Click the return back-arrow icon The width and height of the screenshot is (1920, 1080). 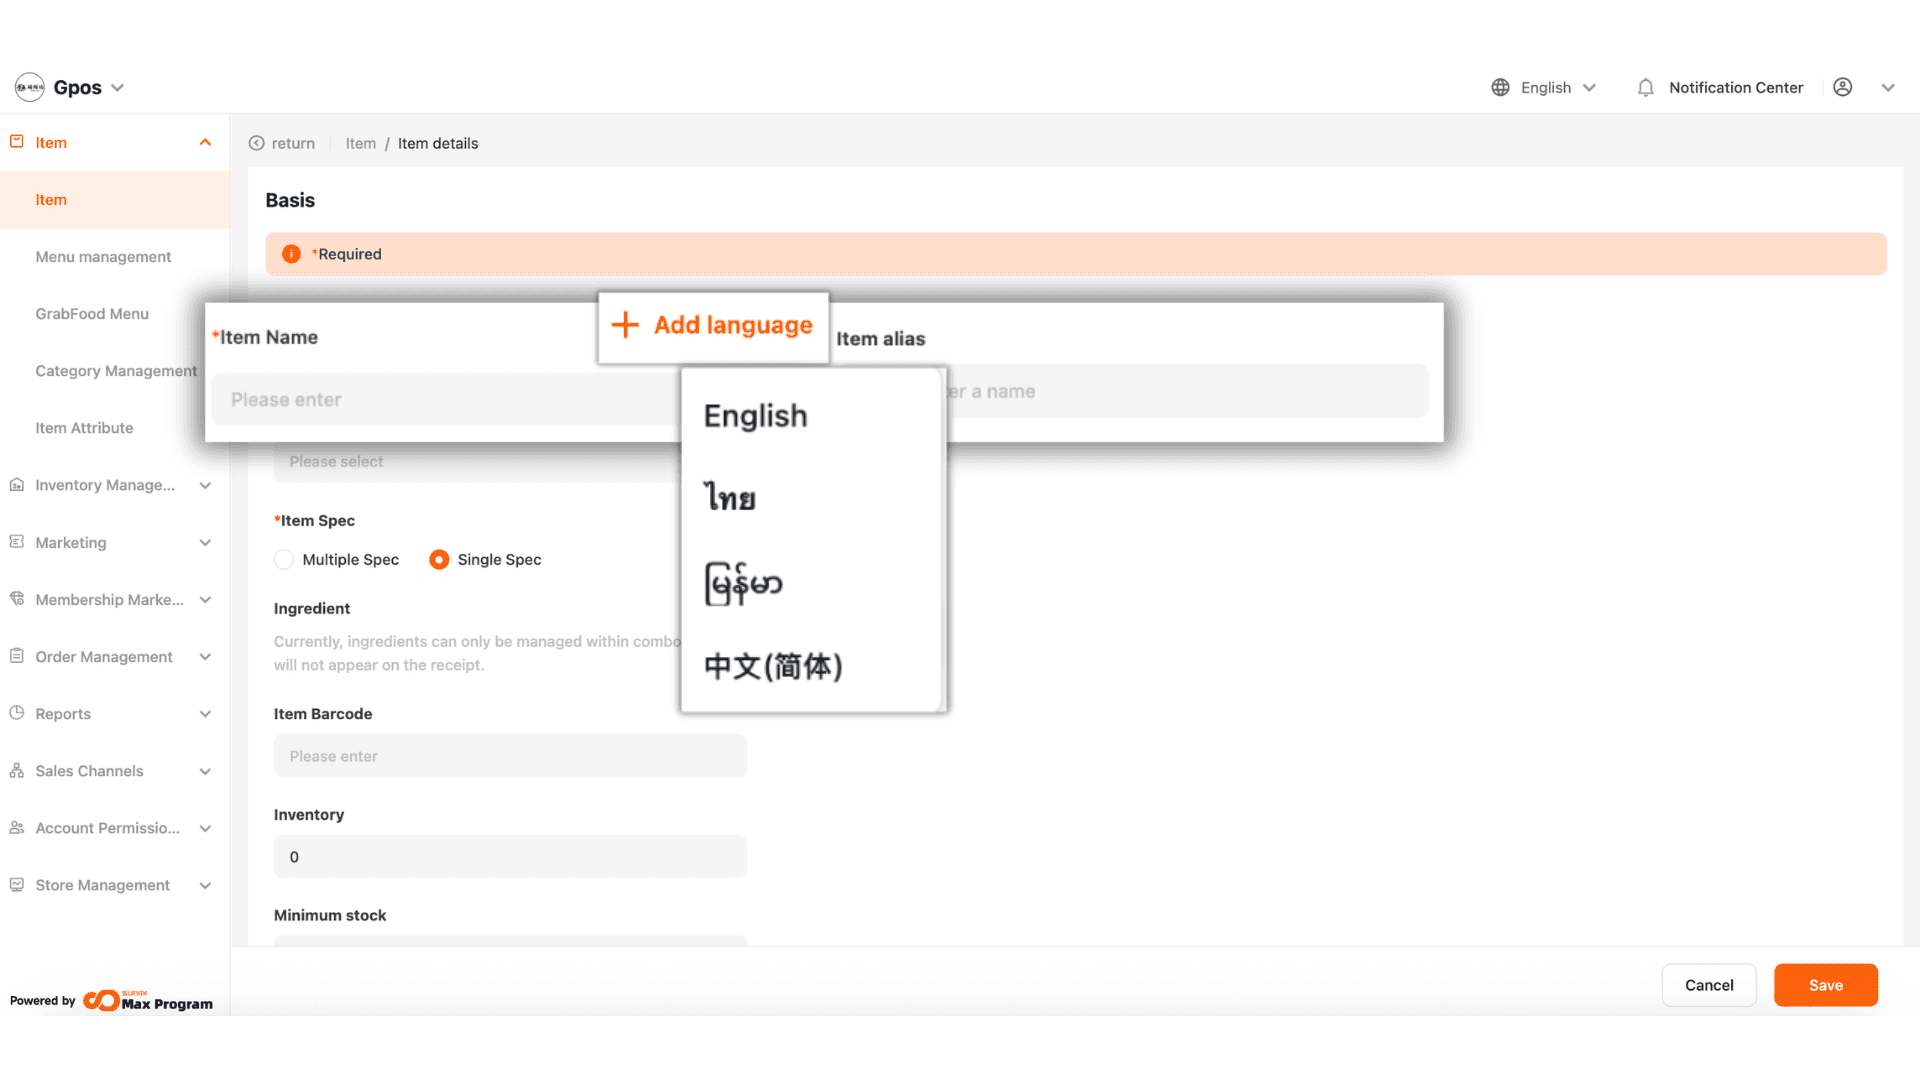point(257,143)
